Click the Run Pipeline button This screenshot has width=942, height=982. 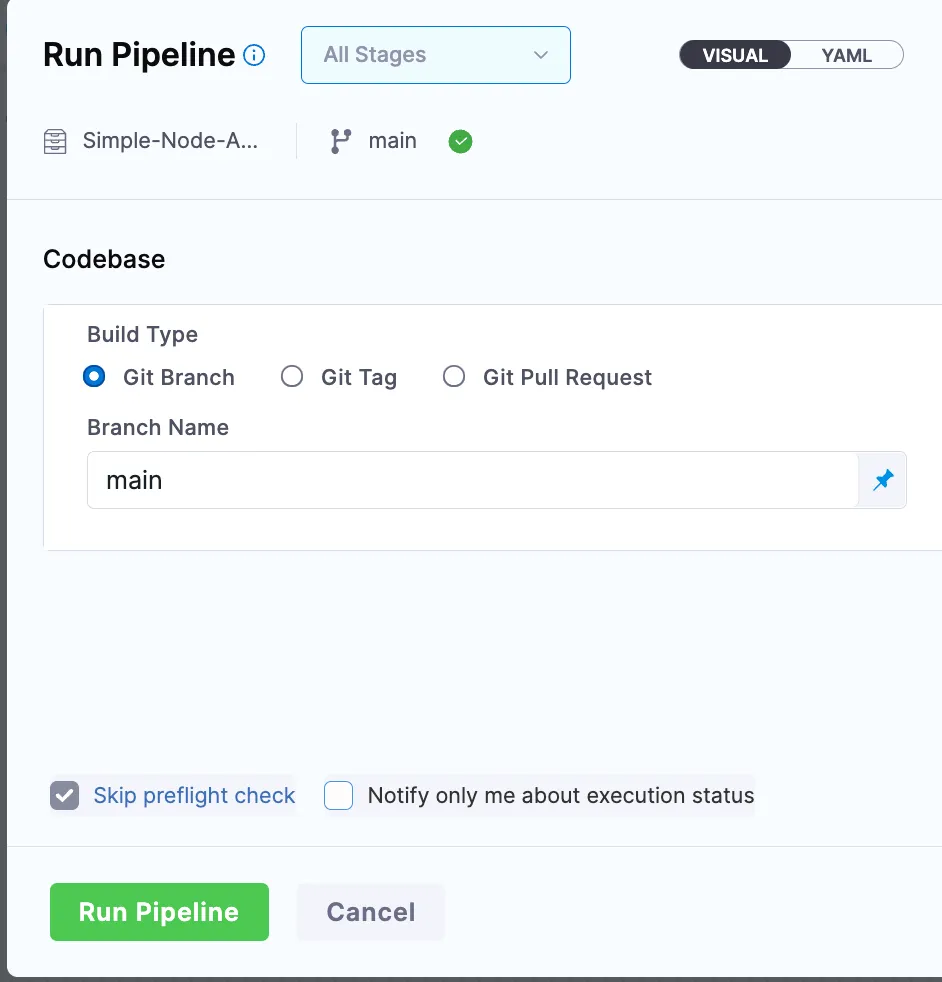tap(158, 911)
